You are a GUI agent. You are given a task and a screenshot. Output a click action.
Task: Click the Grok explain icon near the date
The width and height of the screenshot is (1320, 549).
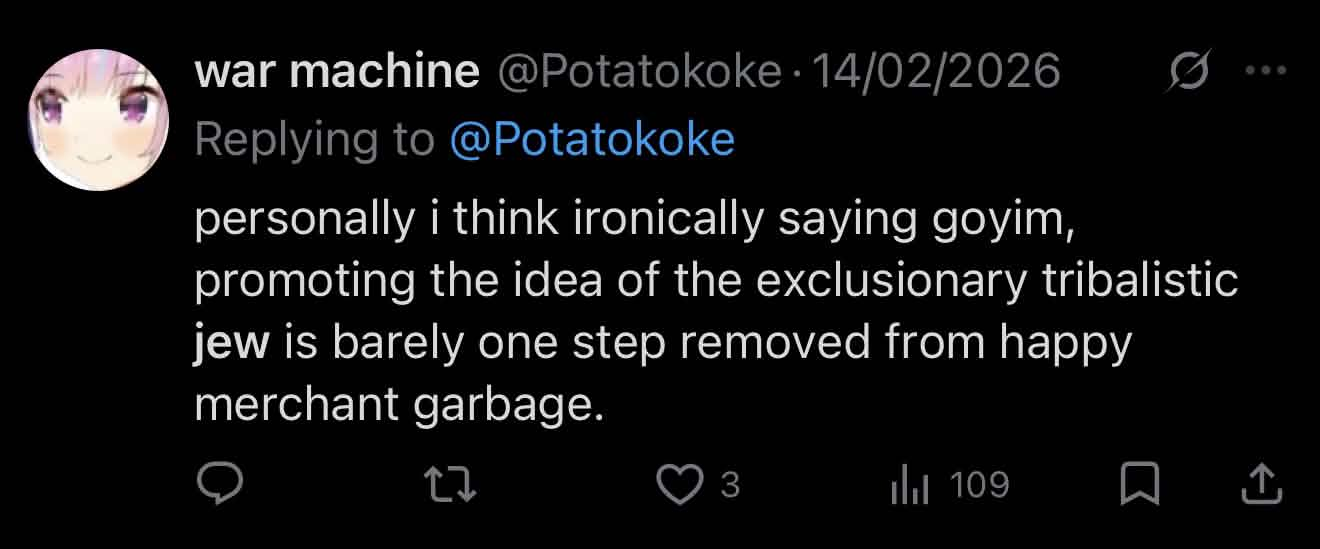pyautogui.click(x=1189, y=72)
